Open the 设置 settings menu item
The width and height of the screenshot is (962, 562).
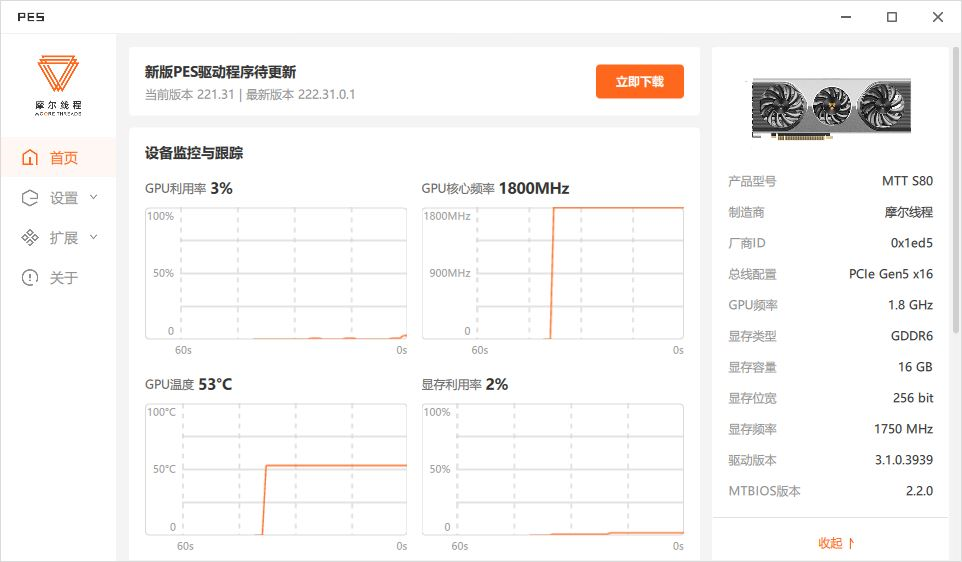tap(58, 198)
